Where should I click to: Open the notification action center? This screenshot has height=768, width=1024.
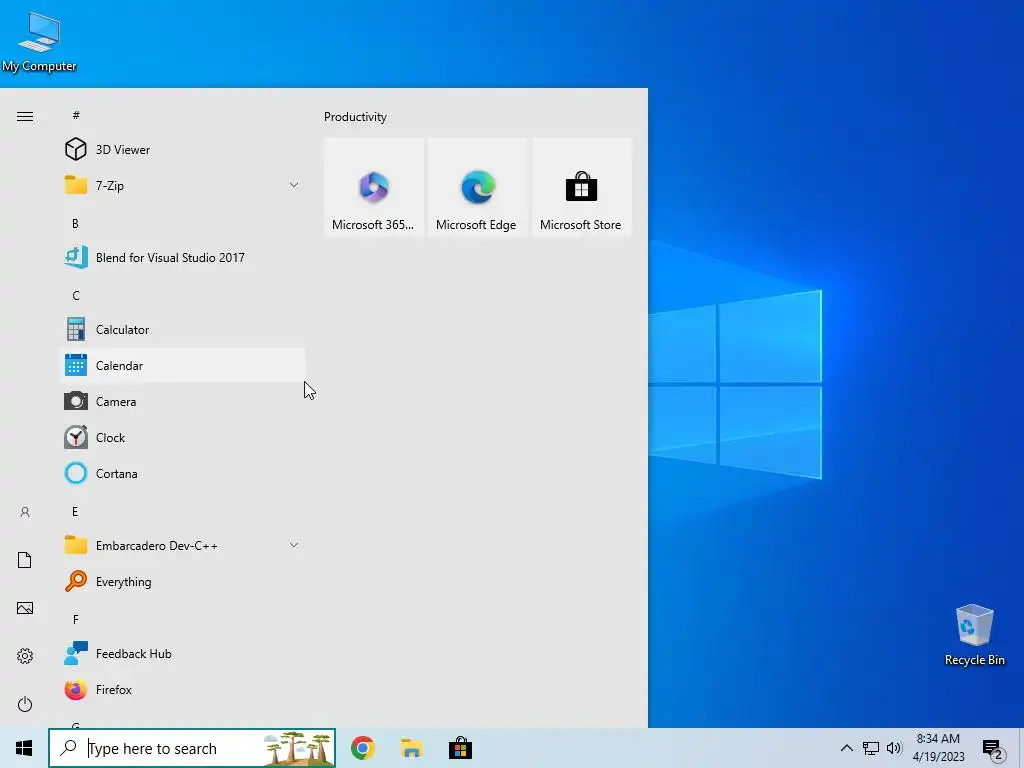tap(993, 749)
